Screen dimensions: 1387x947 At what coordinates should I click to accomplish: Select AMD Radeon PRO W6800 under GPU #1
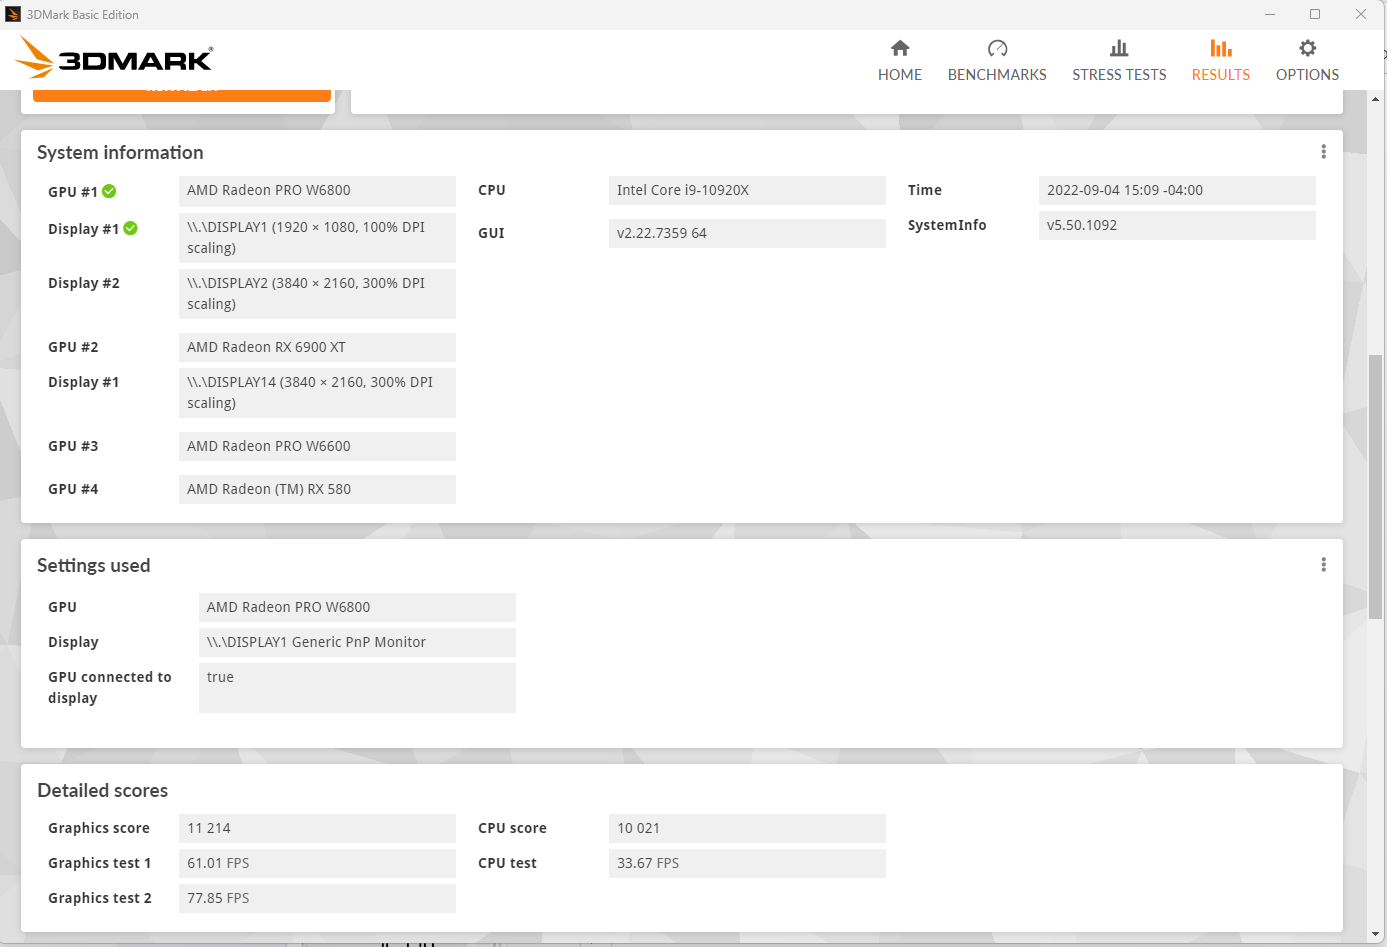coord(317,191)
